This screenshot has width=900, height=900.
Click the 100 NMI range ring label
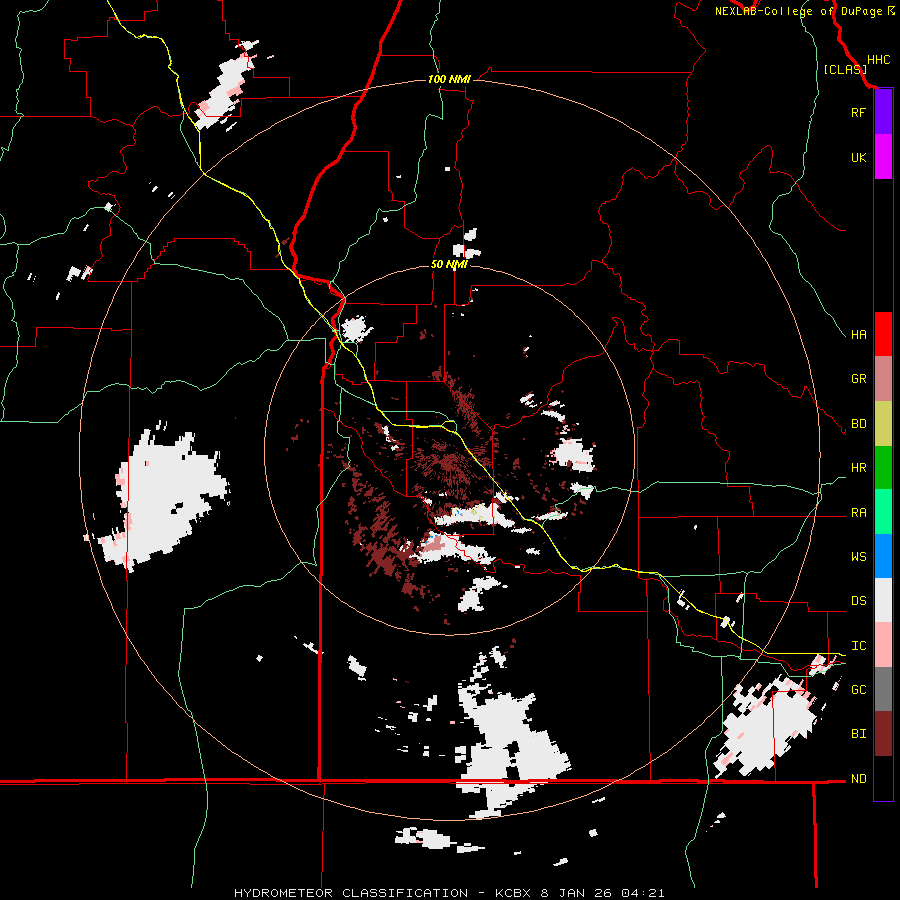pyautogui.click(x=449, y=79)
